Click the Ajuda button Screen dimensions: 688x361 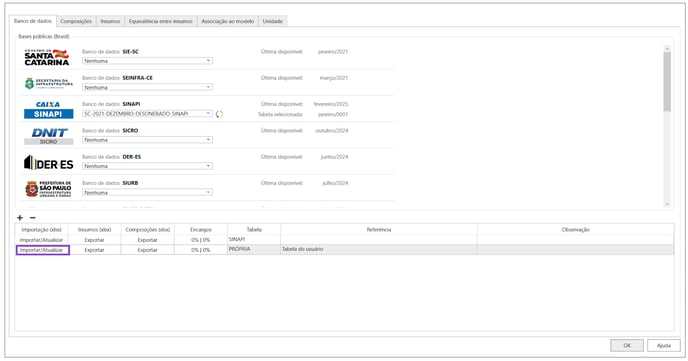pyautogui.click(x=664, y=345)
